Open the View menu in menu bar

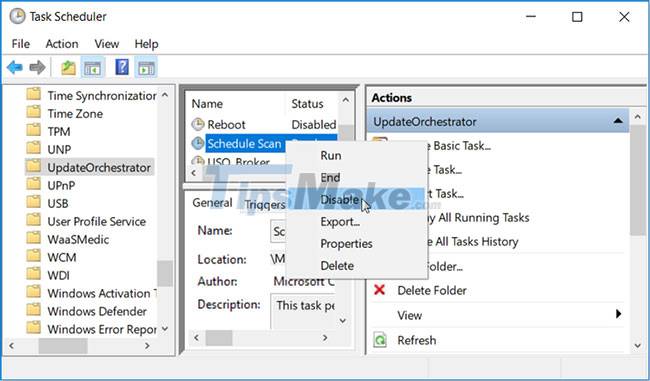pyautogui.click(x=107, y=44)
